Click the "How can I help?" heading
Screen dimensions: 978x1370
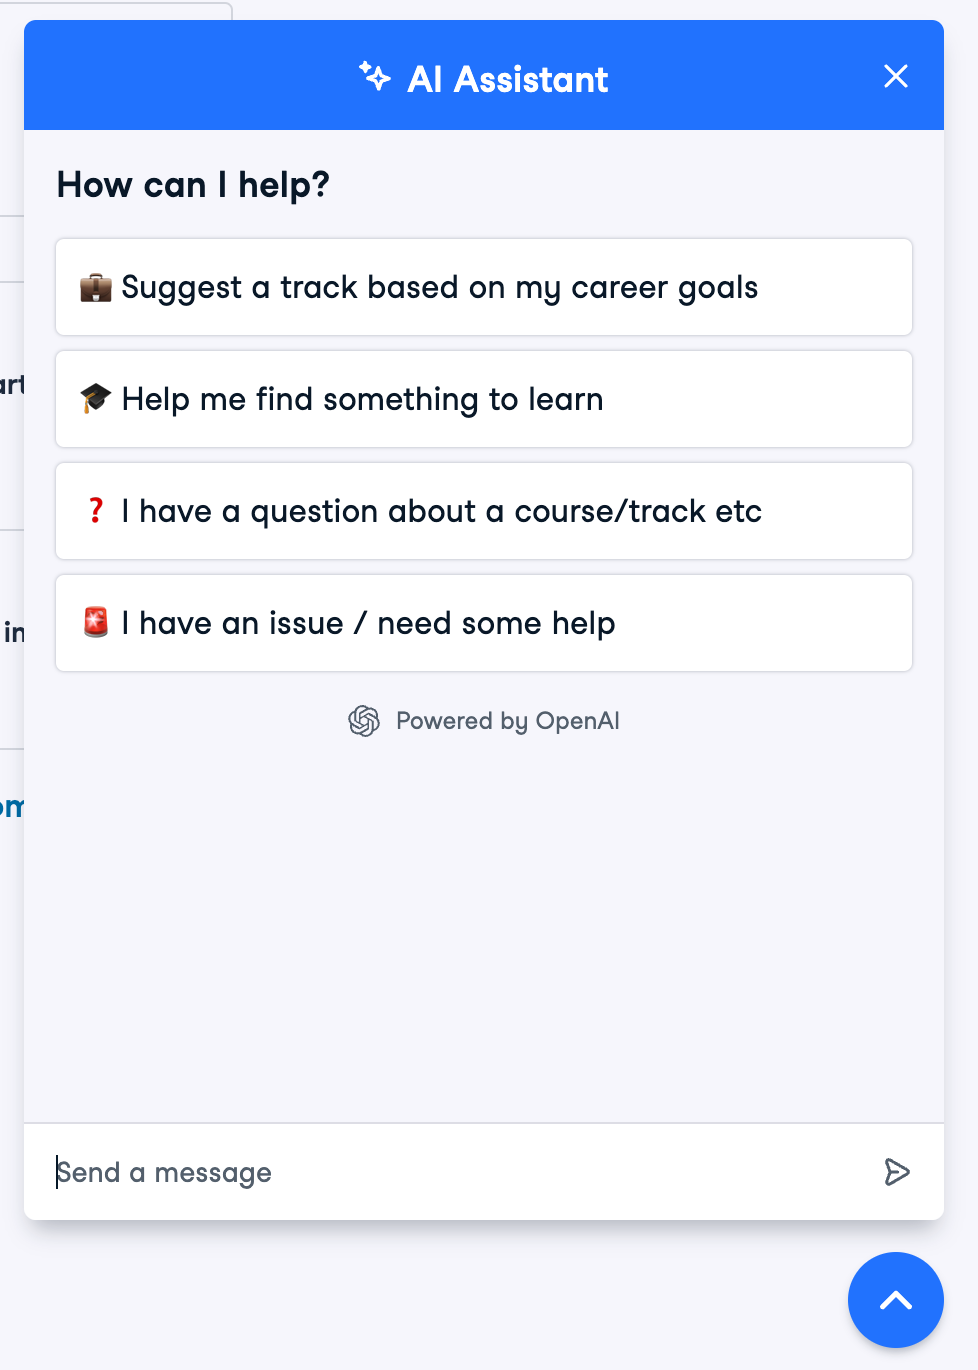pyautogui.click(x=193, y=185)
